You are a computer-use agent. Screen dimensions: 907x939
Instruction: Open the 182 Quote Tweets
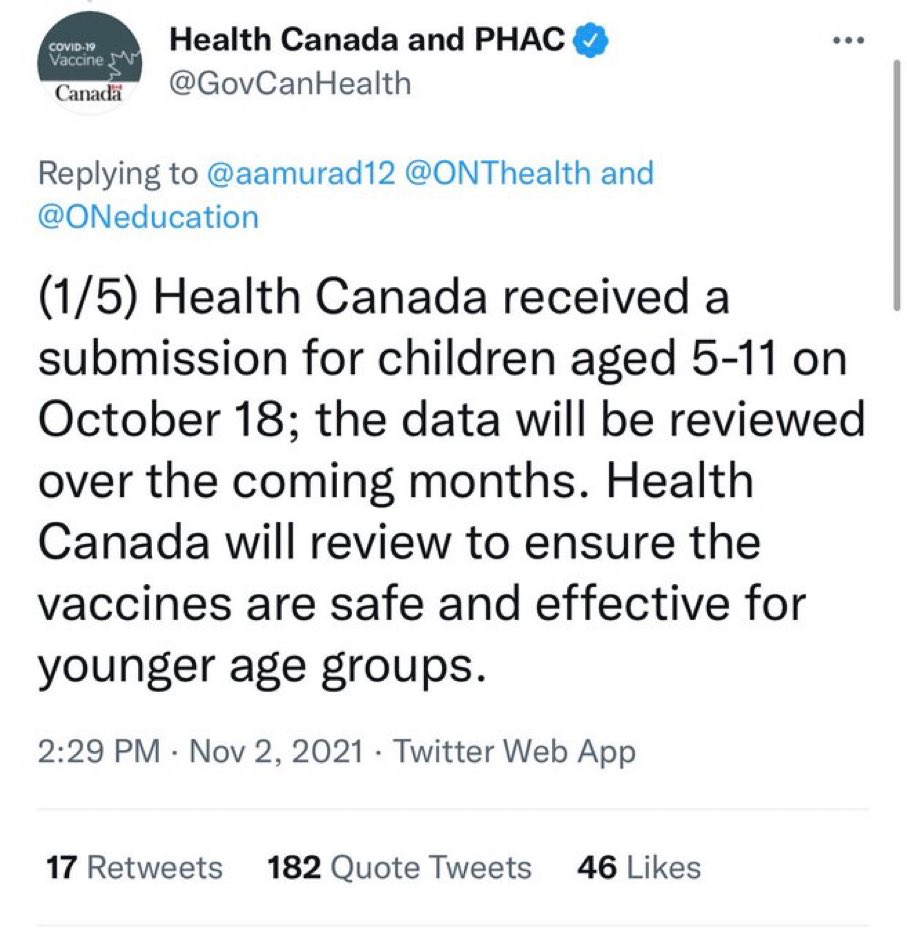coord(398,868)
